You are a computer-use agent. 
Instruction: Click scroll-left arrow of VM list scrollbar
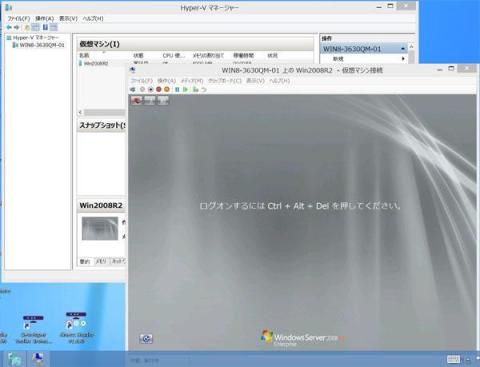tap(80, 112)
